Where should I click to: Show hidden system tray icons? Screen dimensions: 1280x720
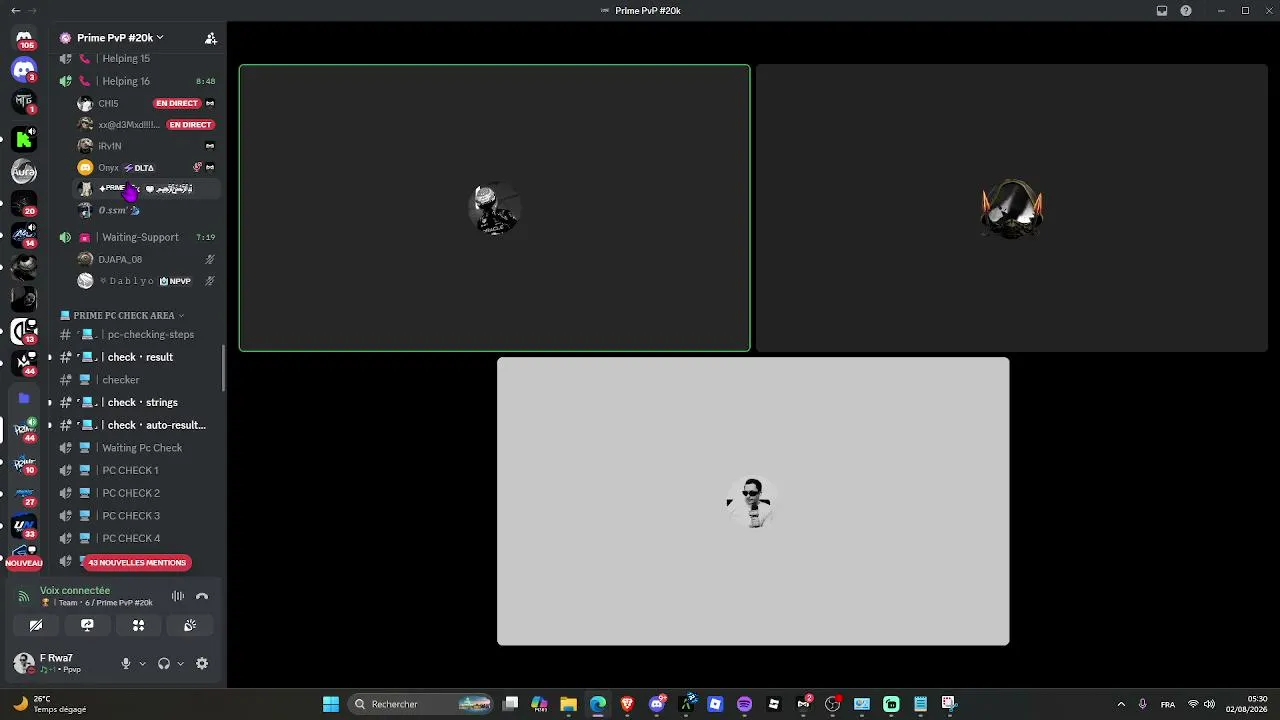point(1121,704)
